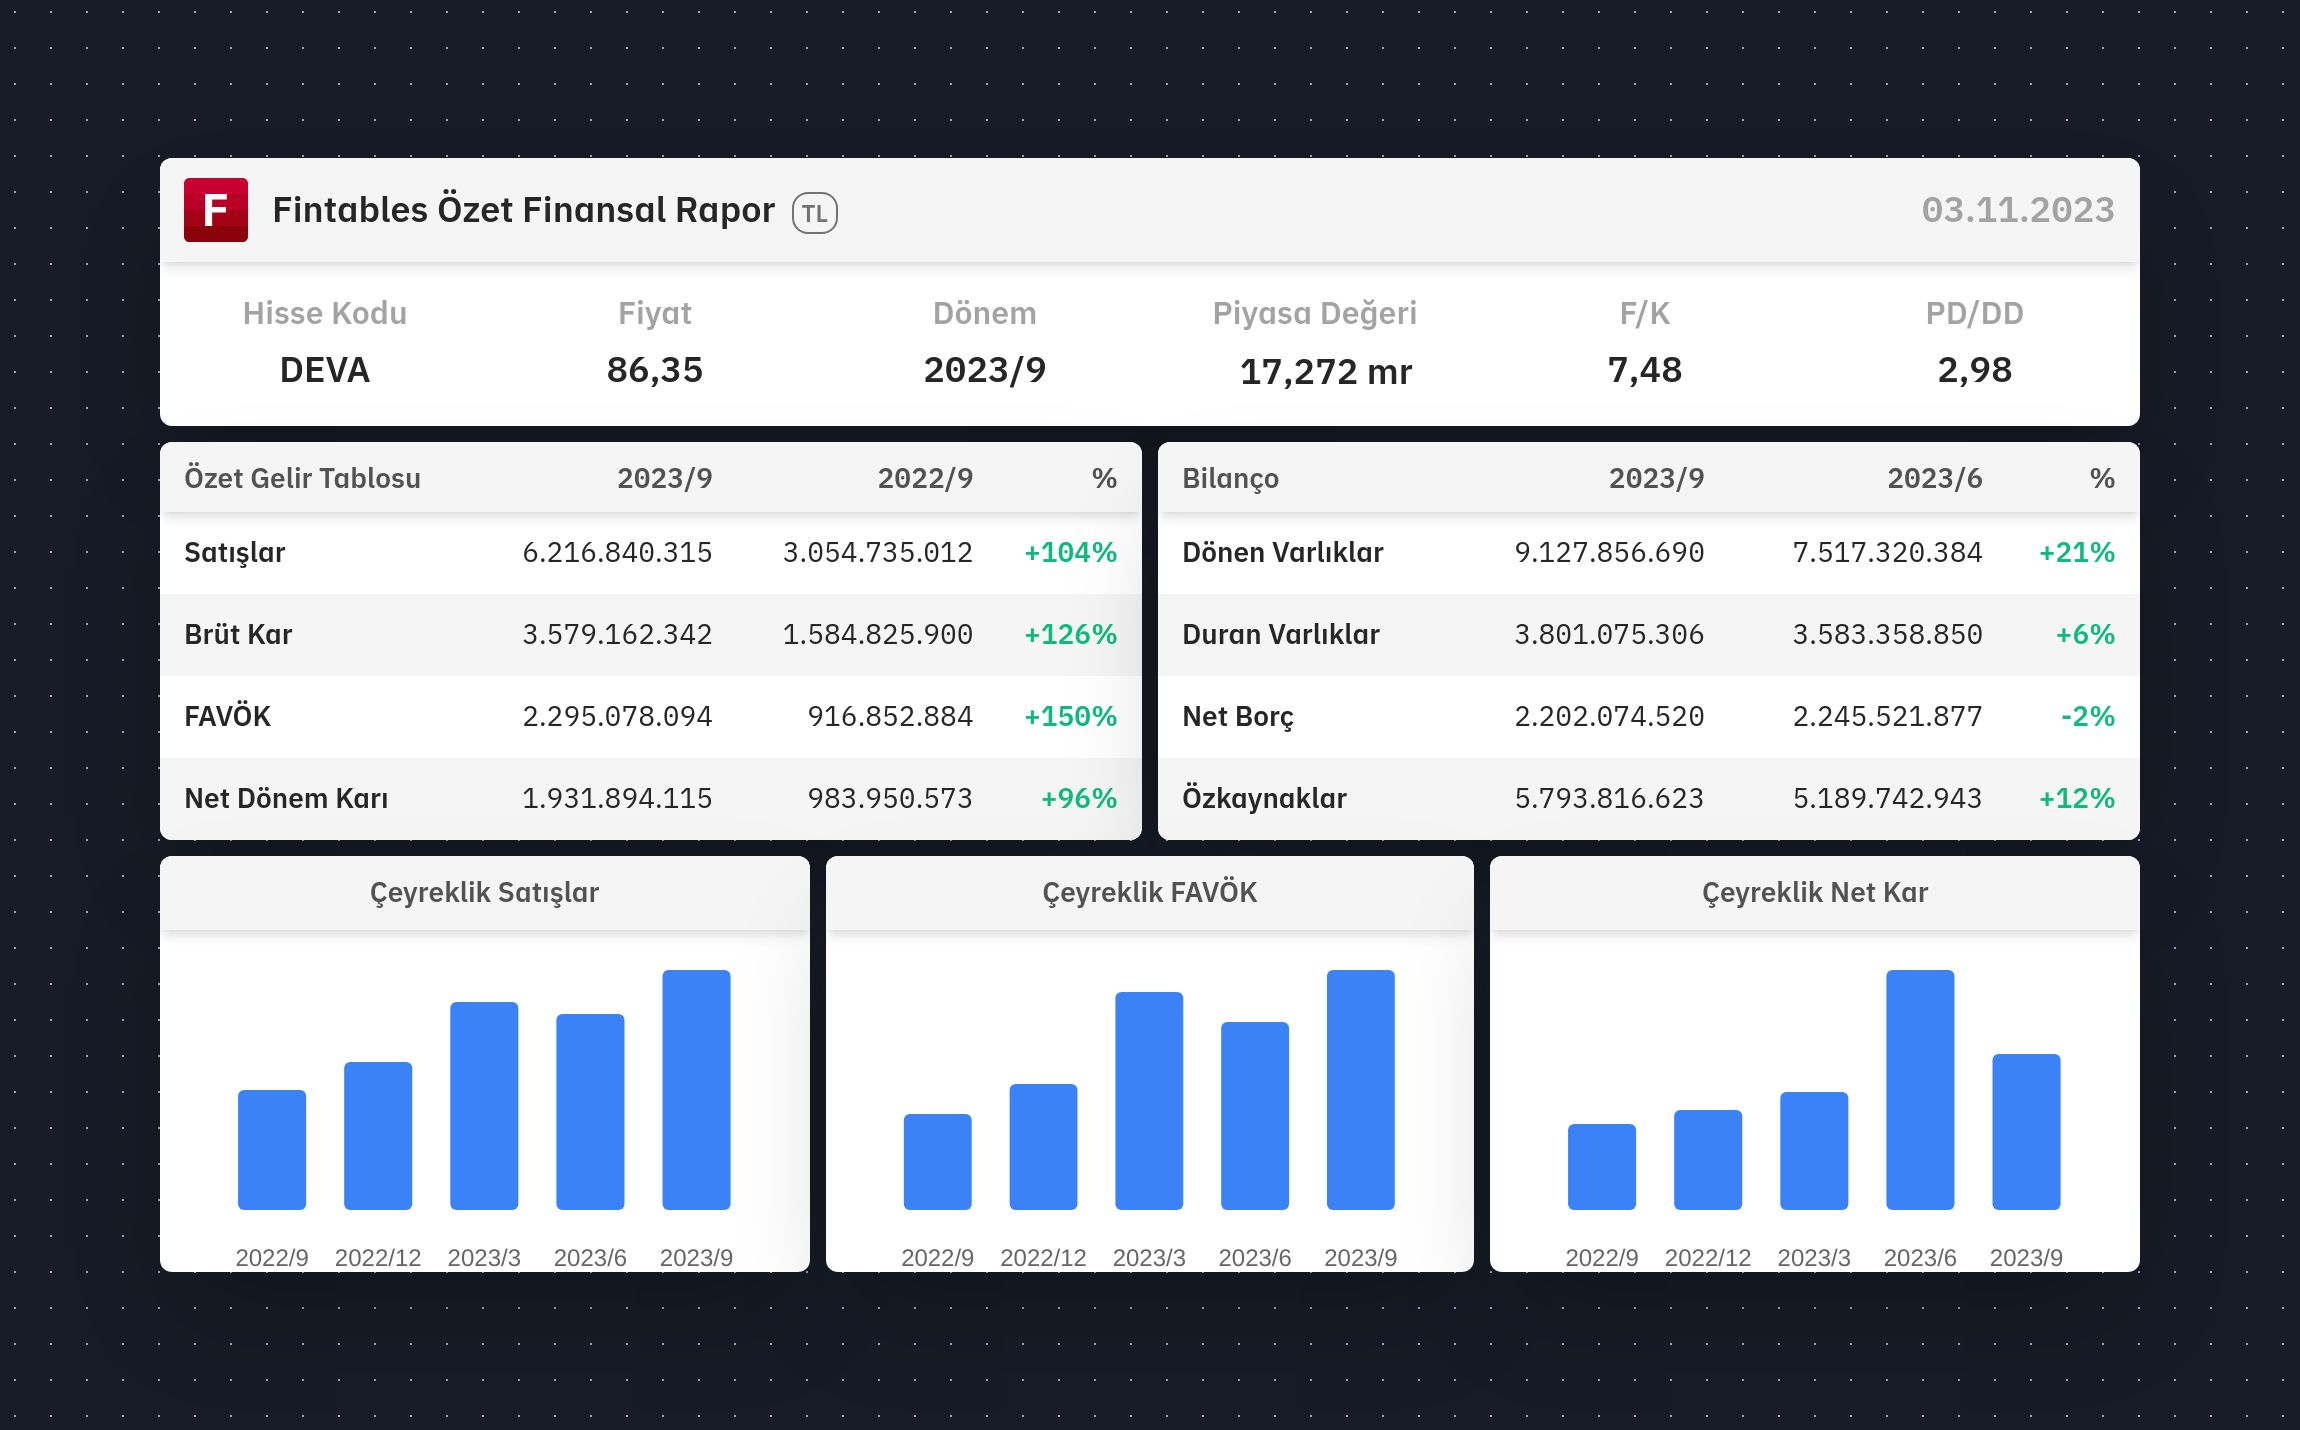Click the 2023/3 bar in Çeyreklik FAVÖK

[x=1149, y=1100]
